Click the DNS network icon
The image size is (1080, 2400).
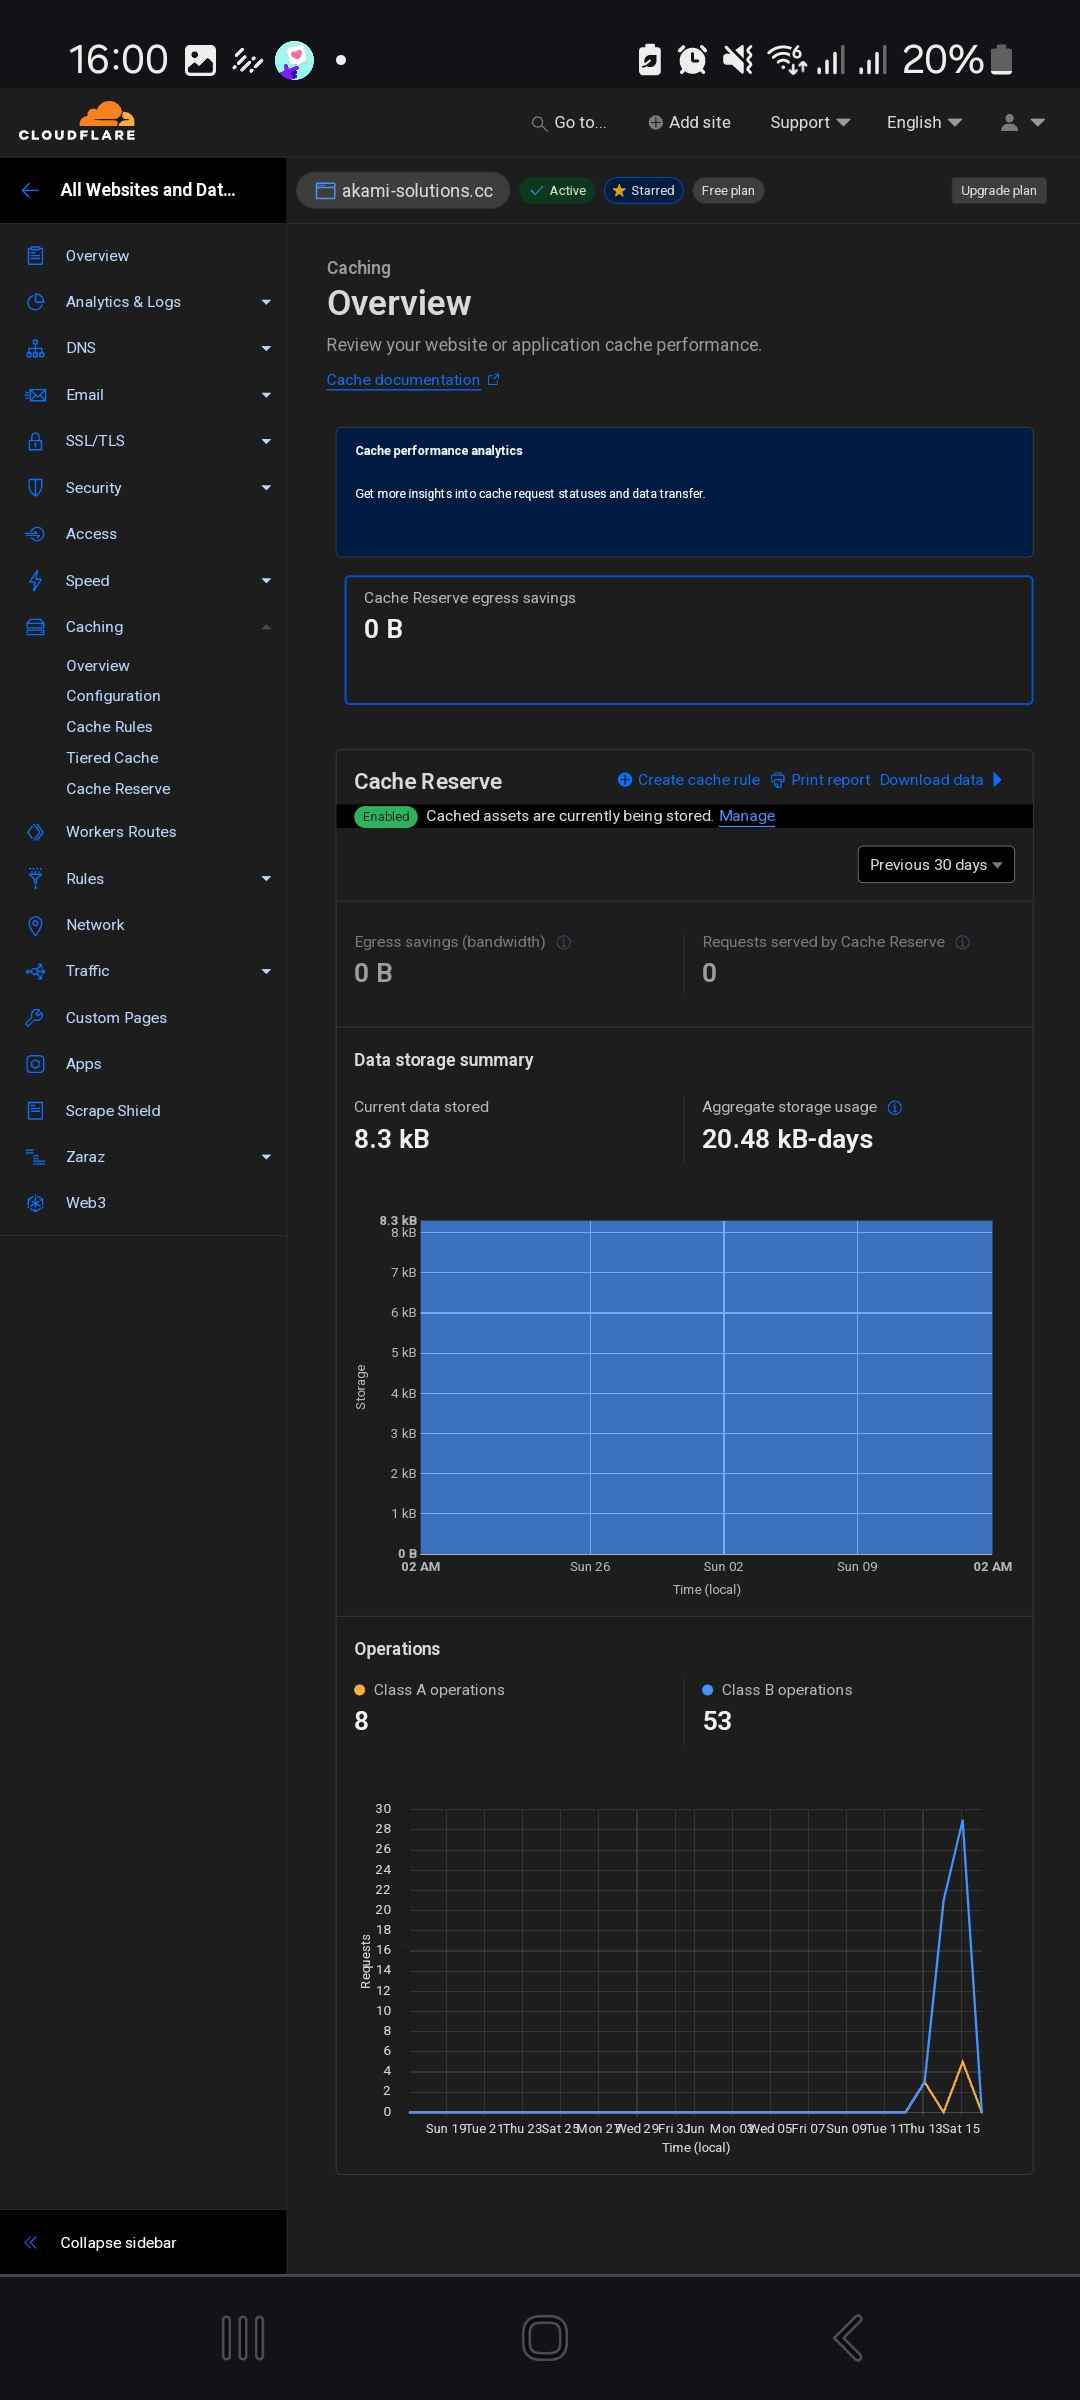[35, 348]
